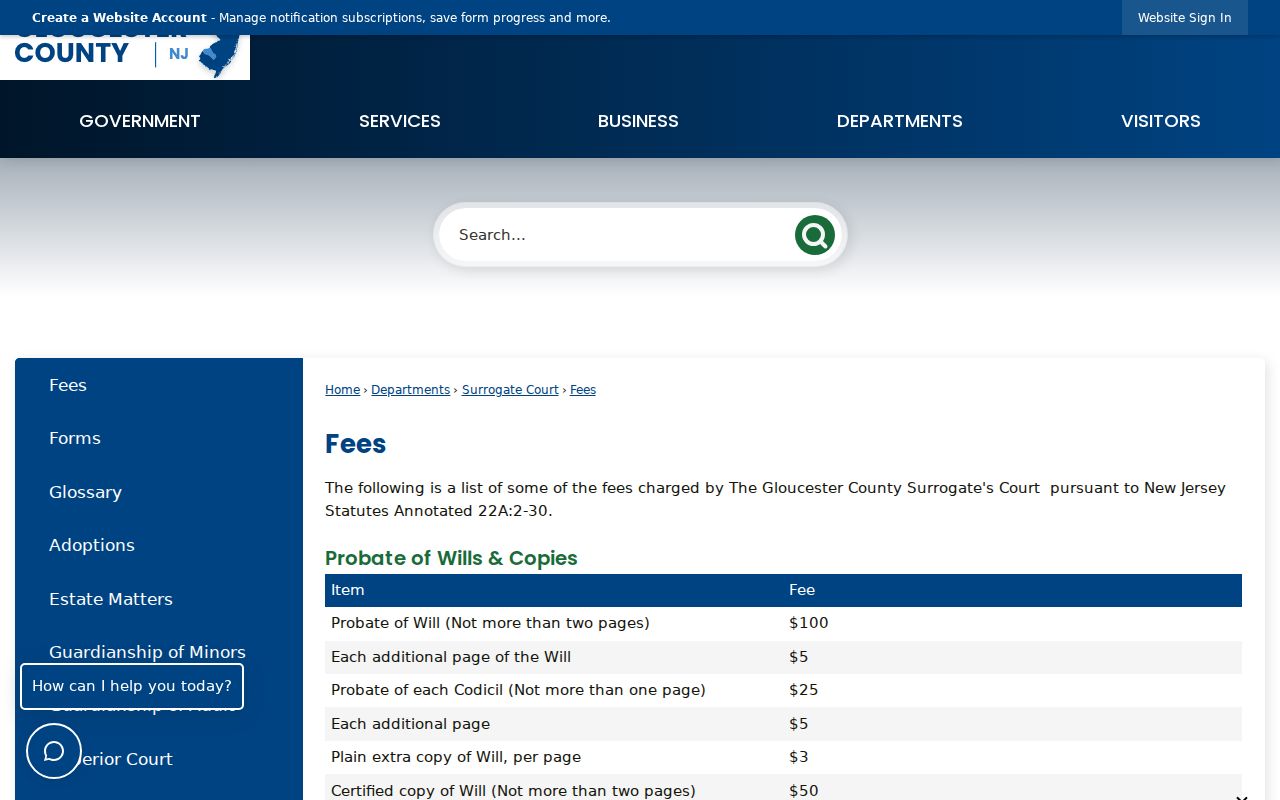The height and width of the screenshot is (800, 1280).
Task: Click the Website Sign In button
Action: (x=1185, y=18)
